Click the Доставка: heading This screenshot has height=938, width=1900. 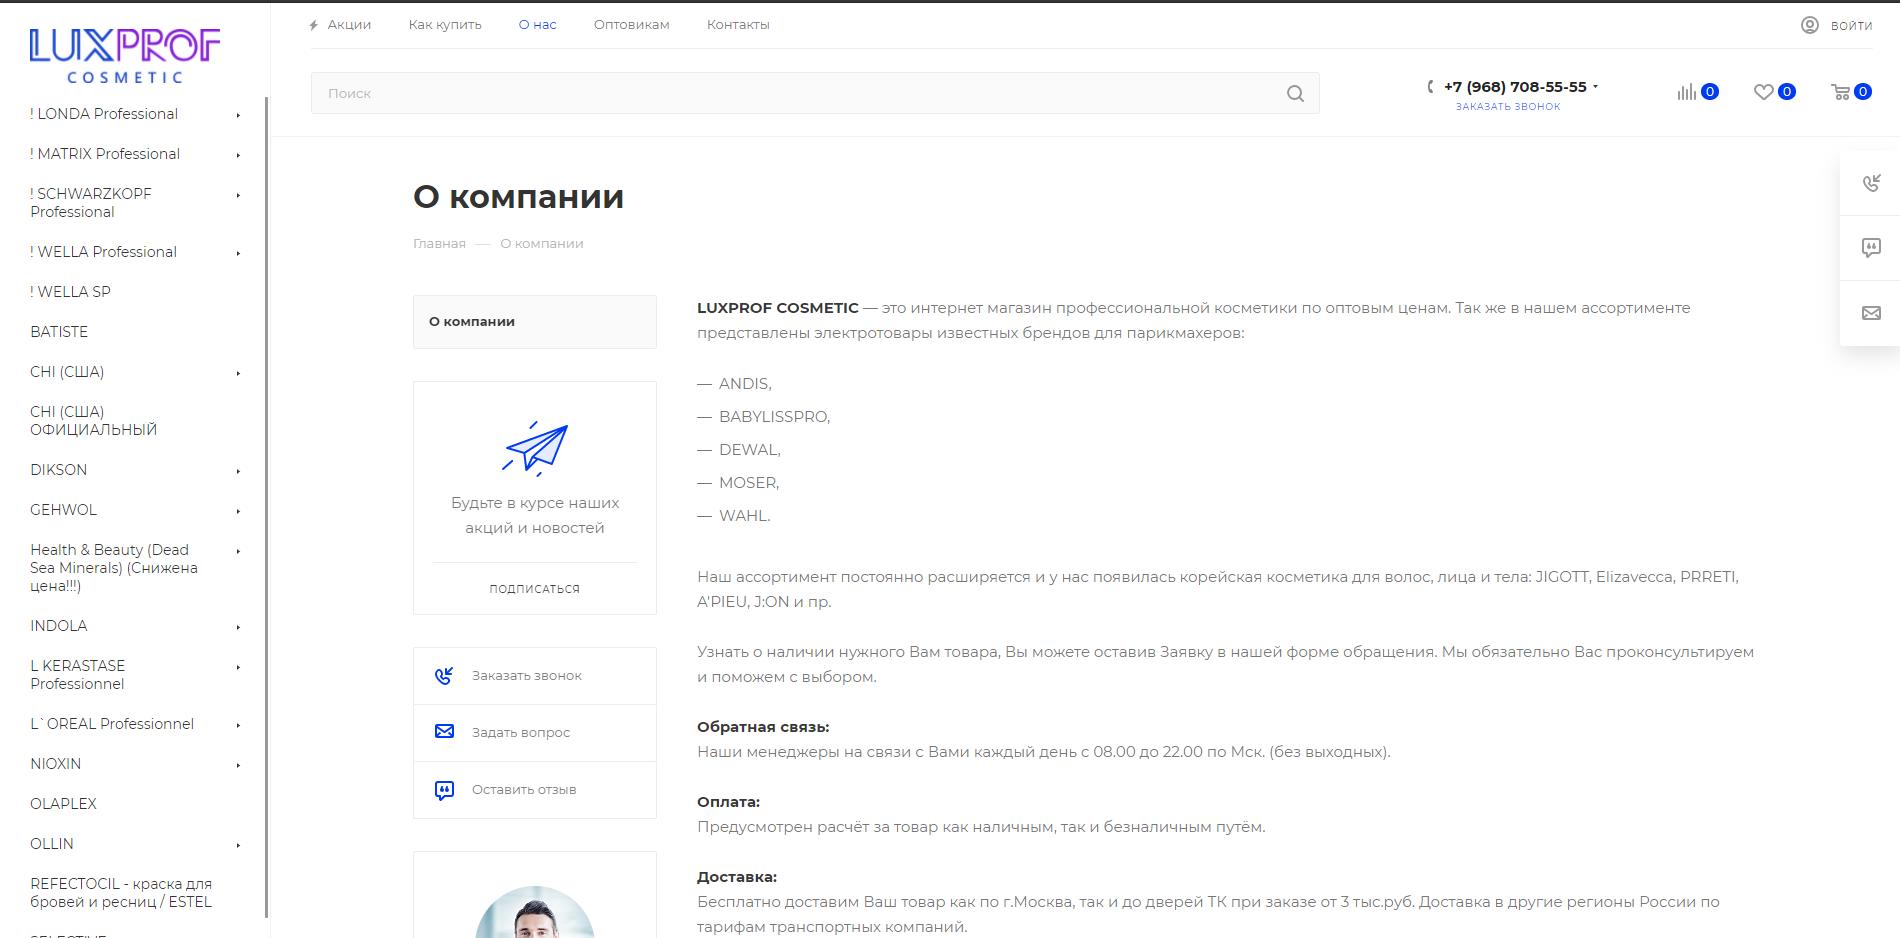(x=737, y=877)
